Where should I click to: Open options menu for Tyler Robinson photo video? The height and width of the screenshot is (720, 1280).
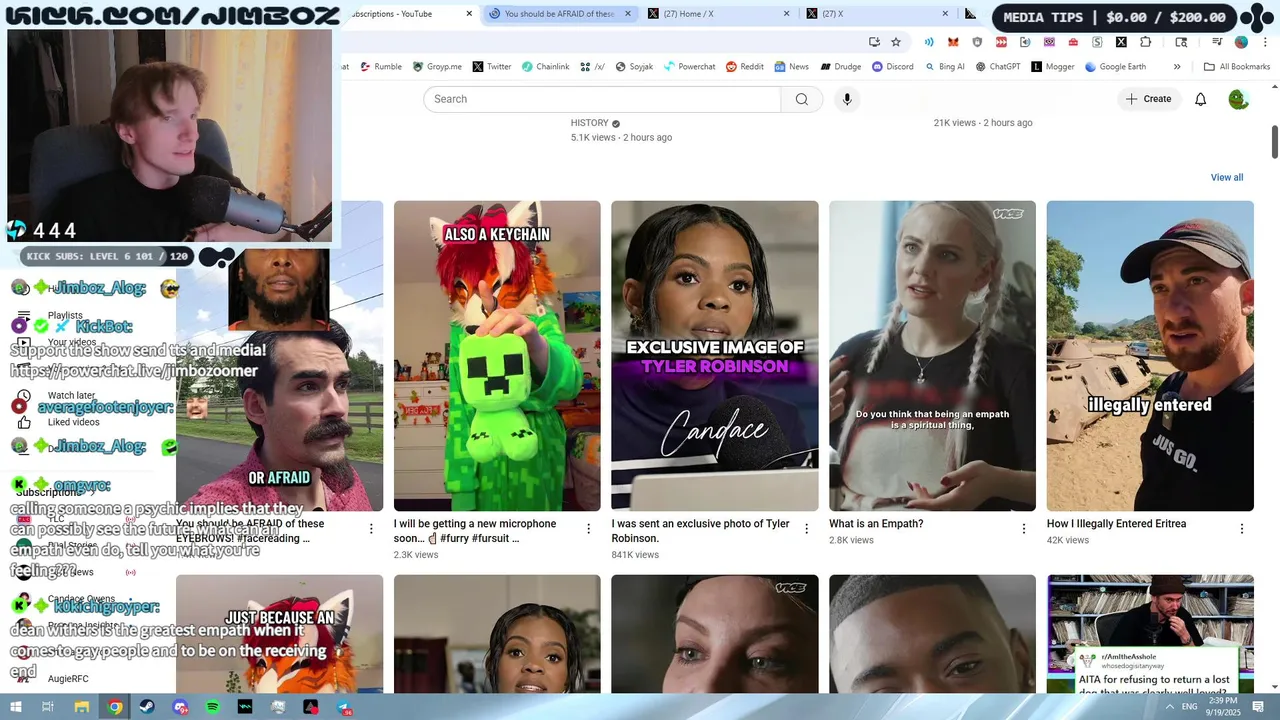[806, 529]
